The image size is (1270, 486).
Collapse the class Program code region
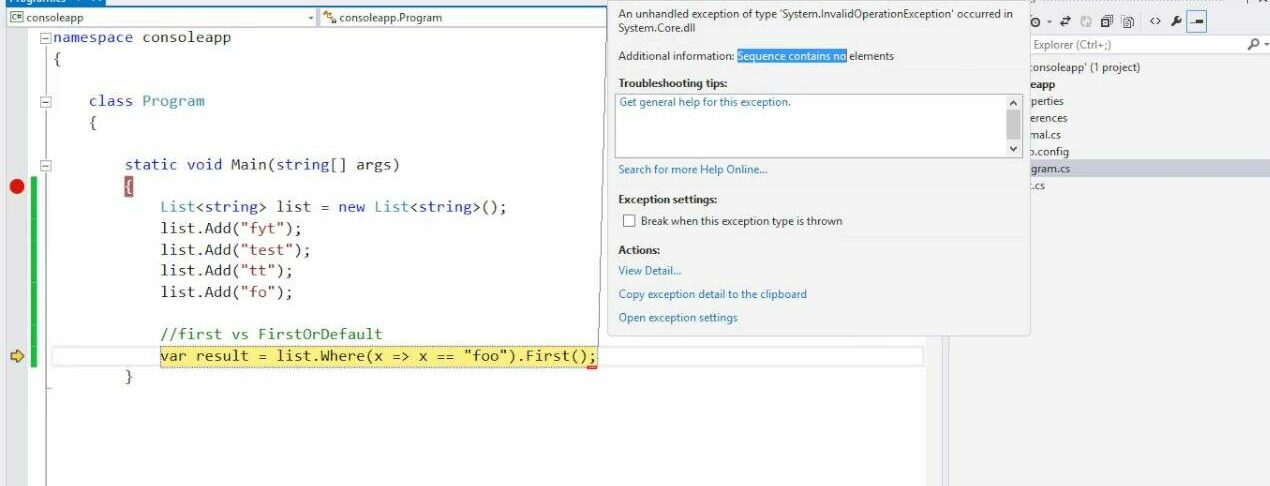[45, 101]
